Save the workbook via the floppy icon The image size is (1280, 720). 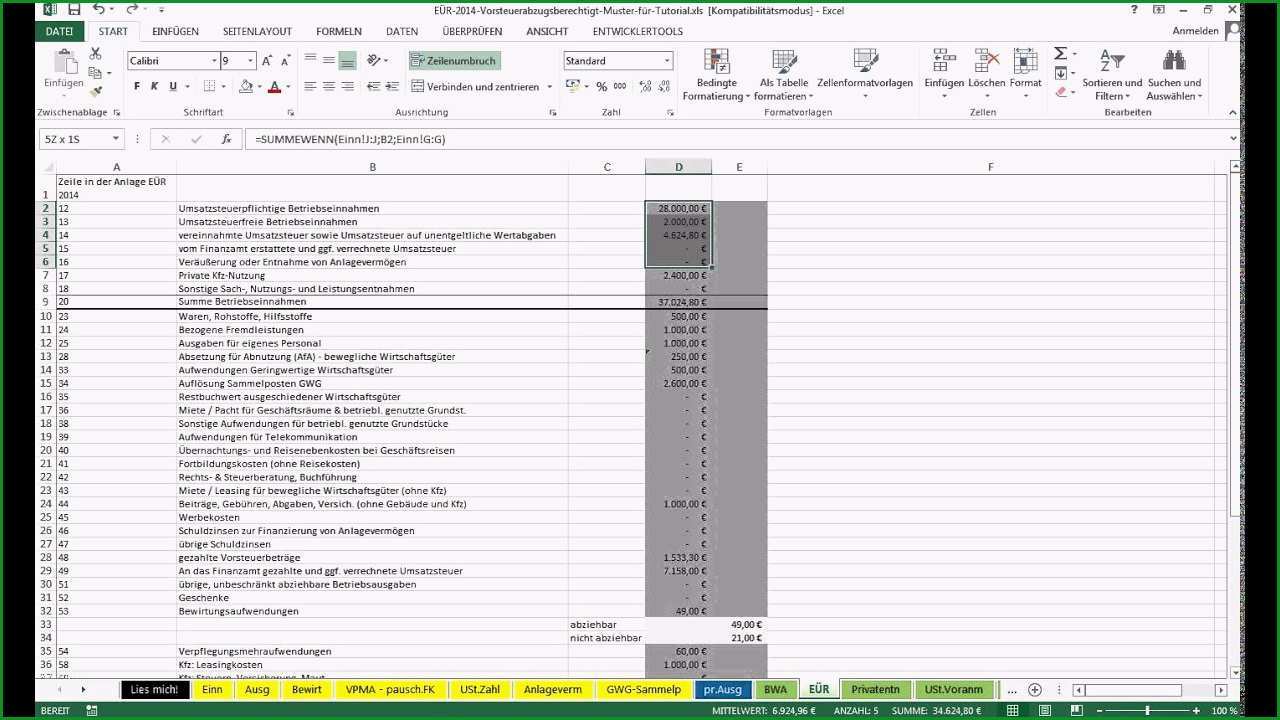pyautogui.click(x=72, y=9)
